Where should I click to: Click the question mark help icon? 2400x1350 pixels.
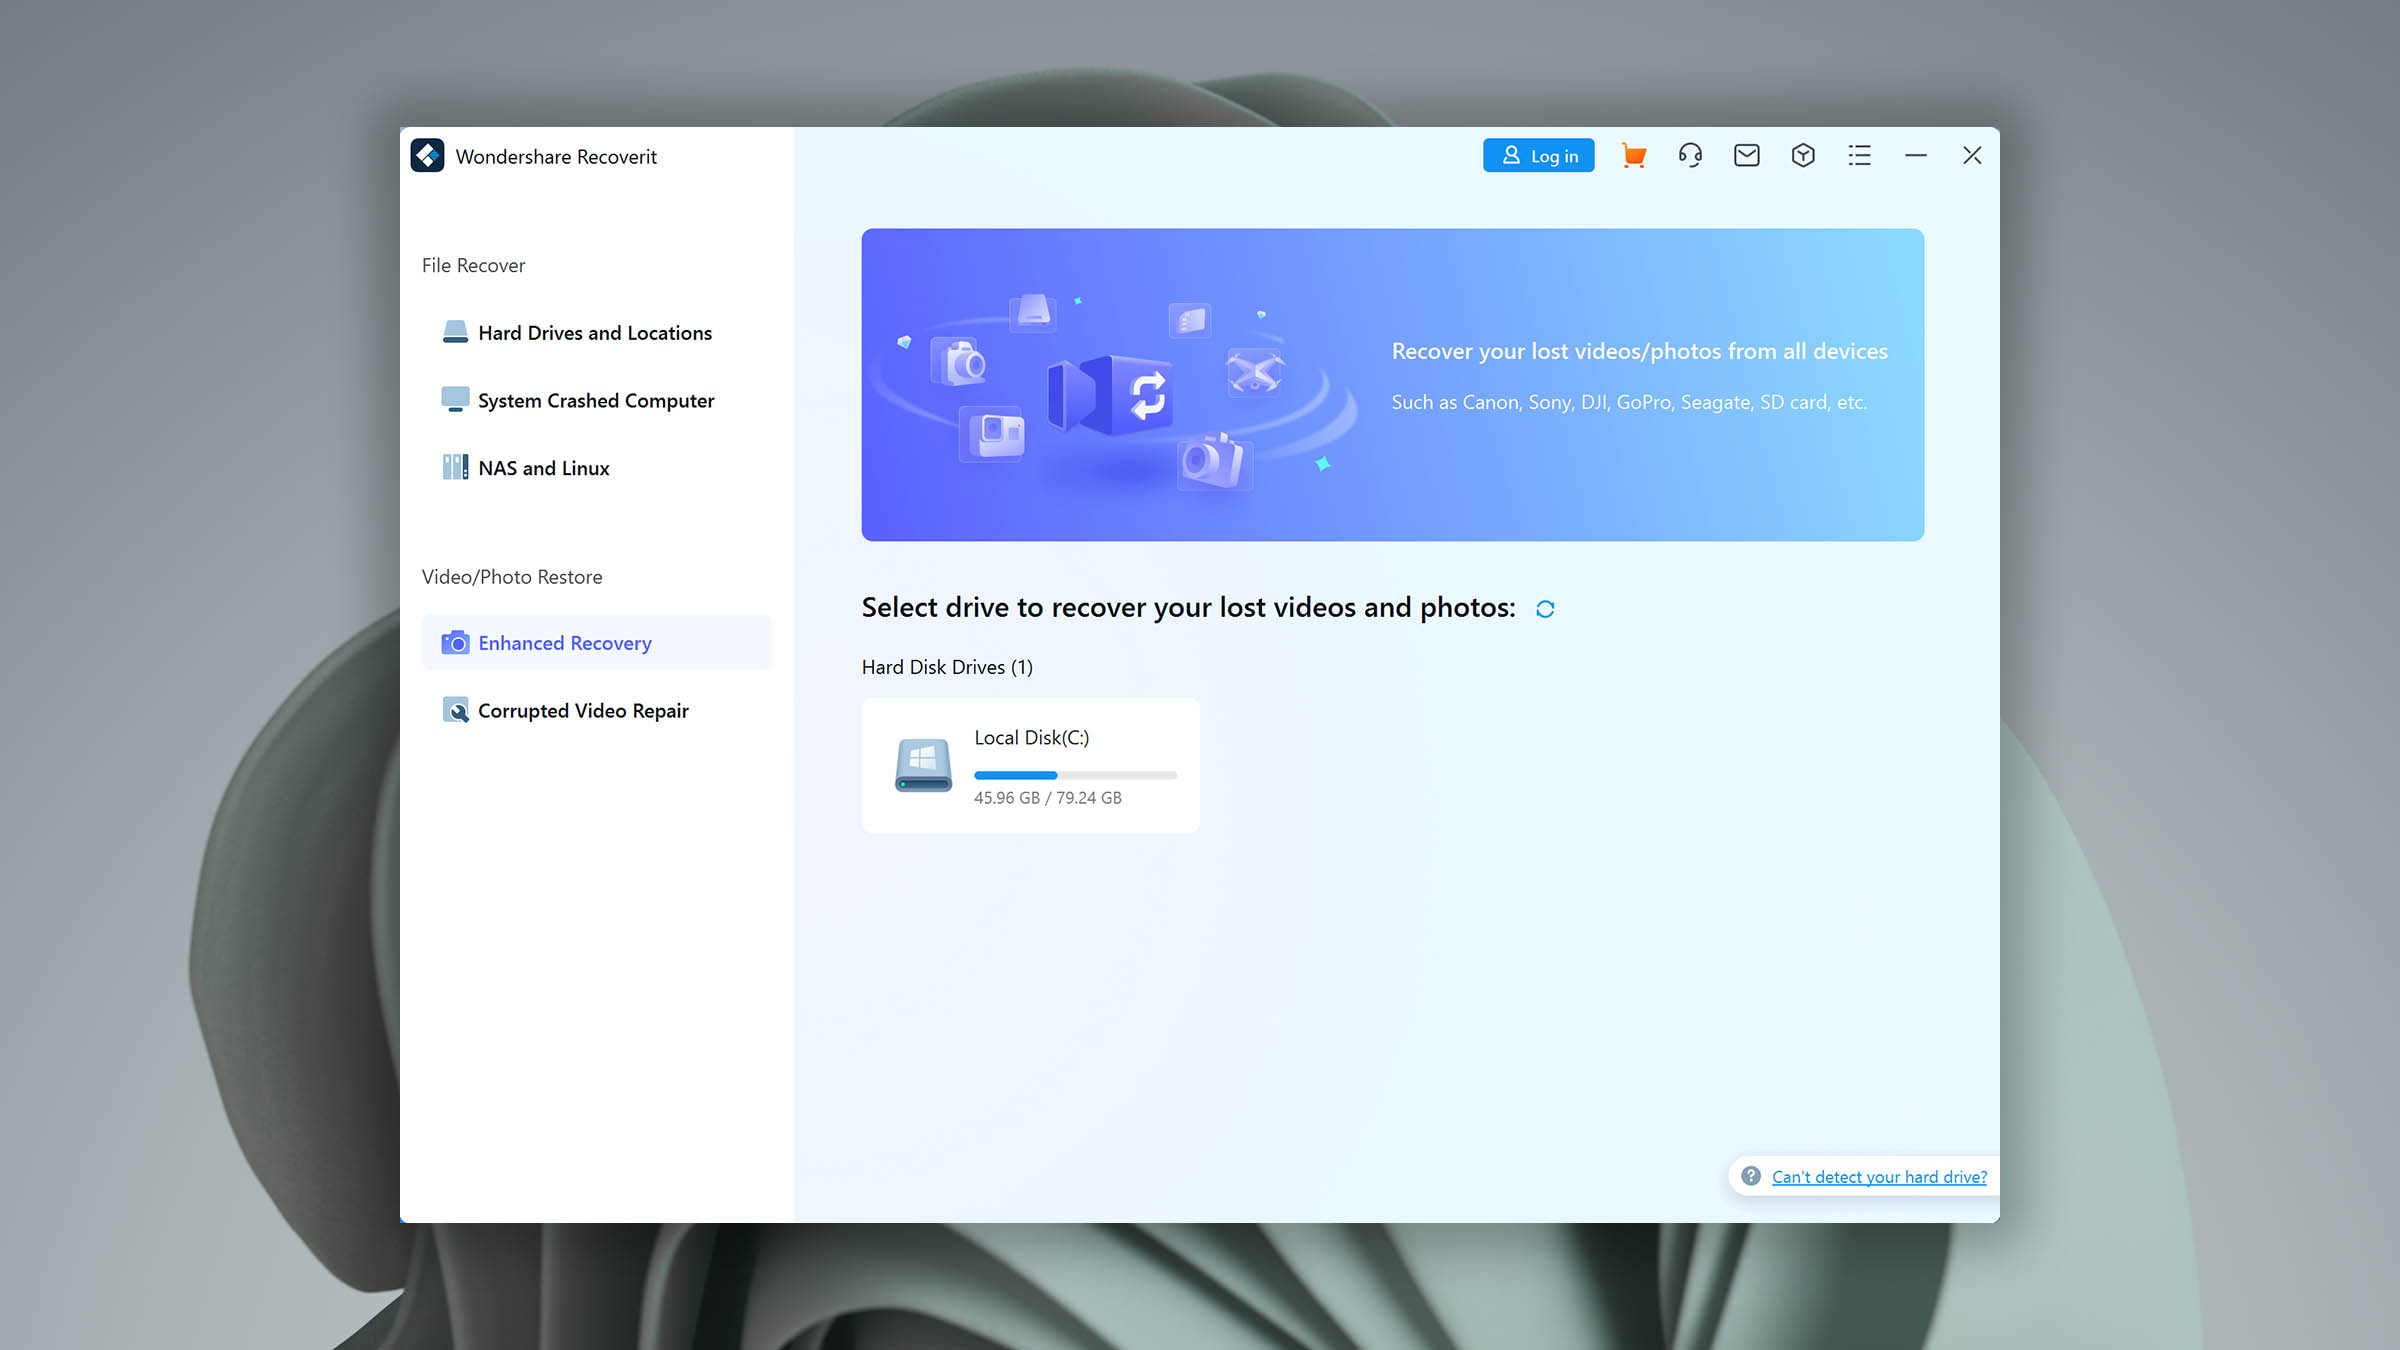tap(1750, 1176)
